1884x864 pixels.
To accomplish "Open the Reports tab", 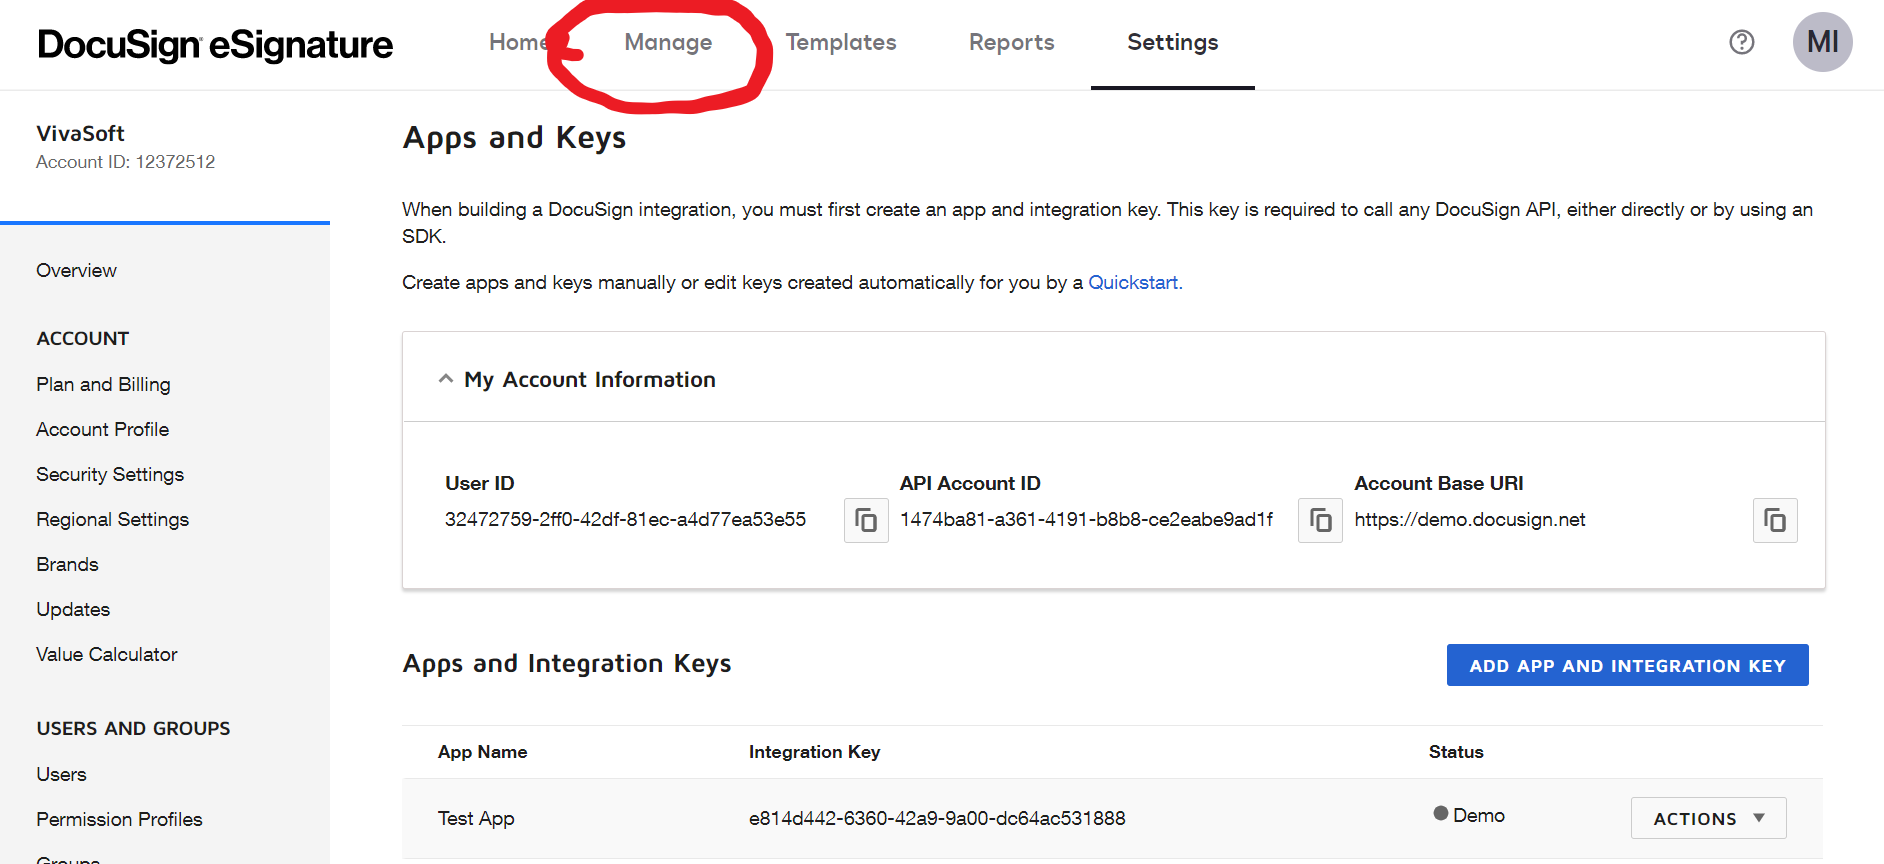I will (1011, 42).
